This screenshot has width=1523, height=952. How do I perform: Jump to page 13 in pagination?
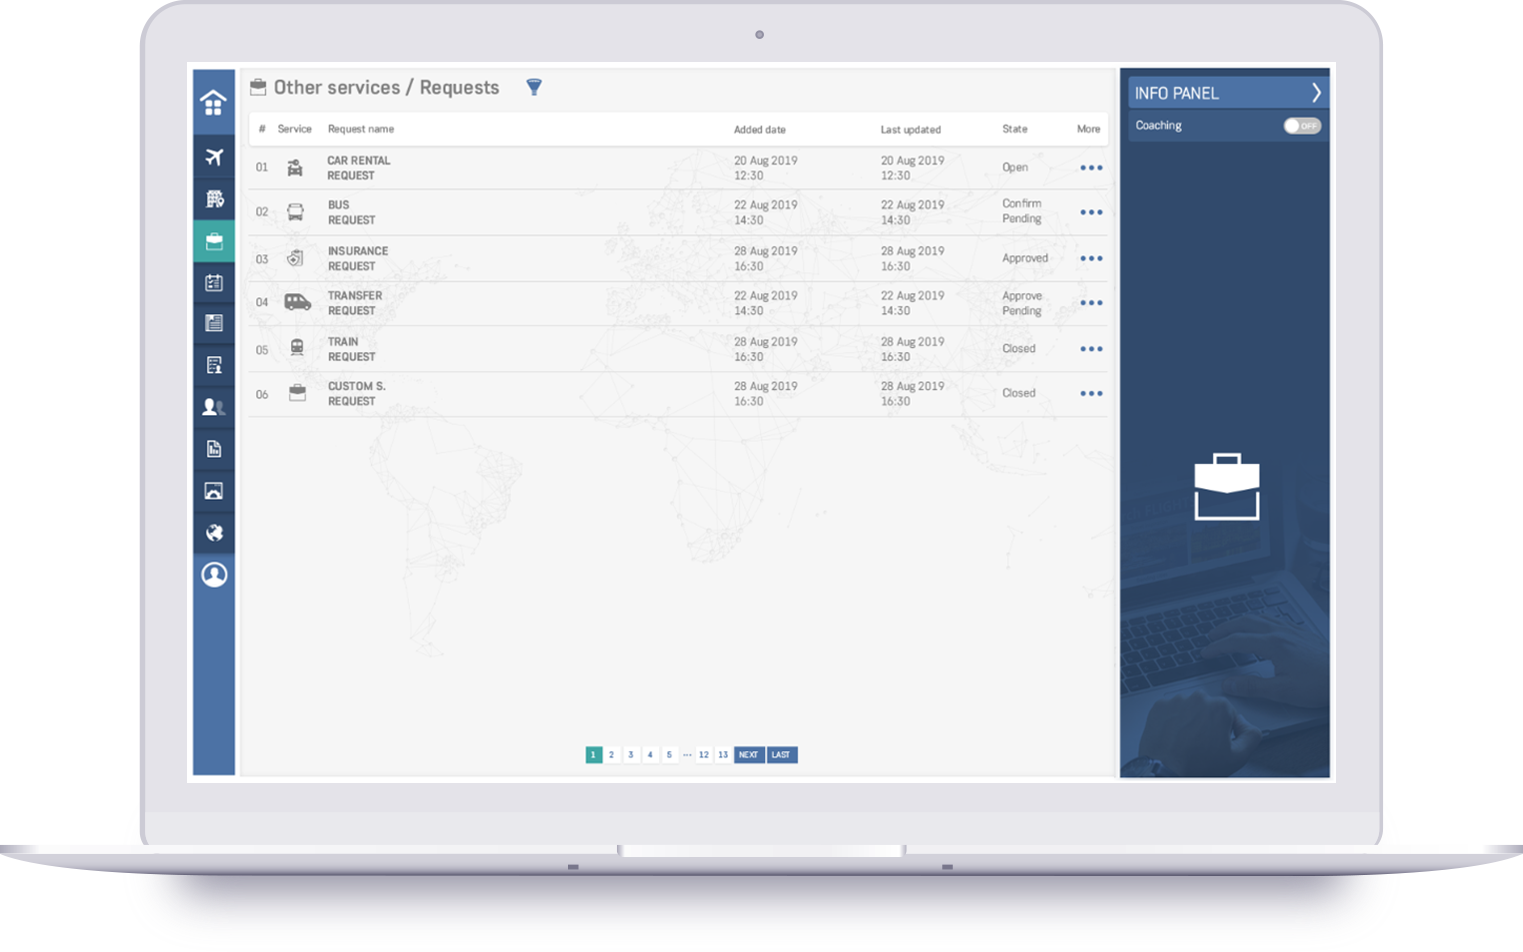pyautogui.click(x=723, y=755)
